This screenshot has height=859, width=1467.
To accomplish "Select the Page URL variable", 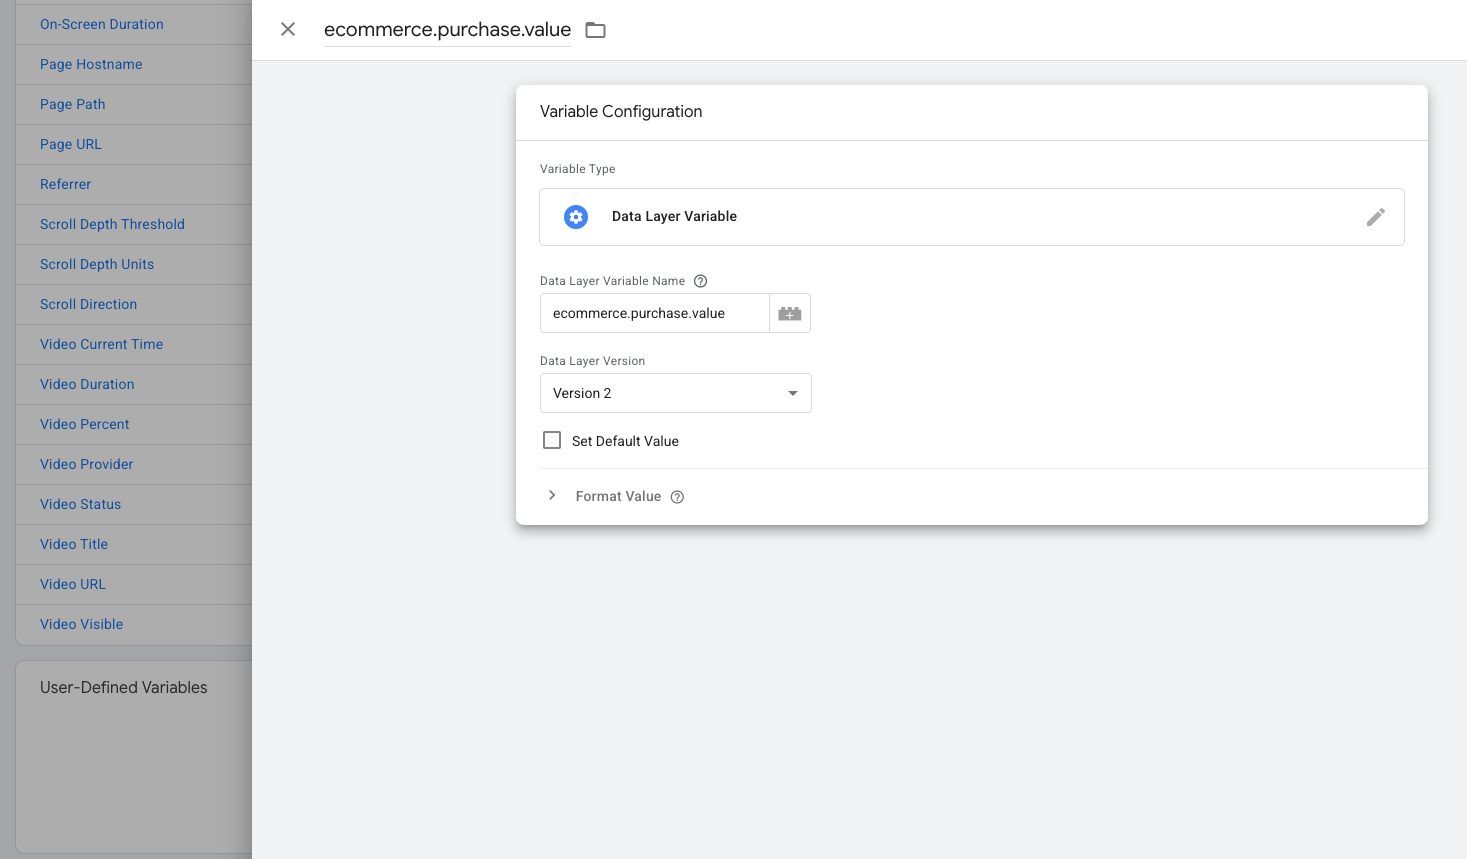I will pyautogui.click(x=70, y=144).
